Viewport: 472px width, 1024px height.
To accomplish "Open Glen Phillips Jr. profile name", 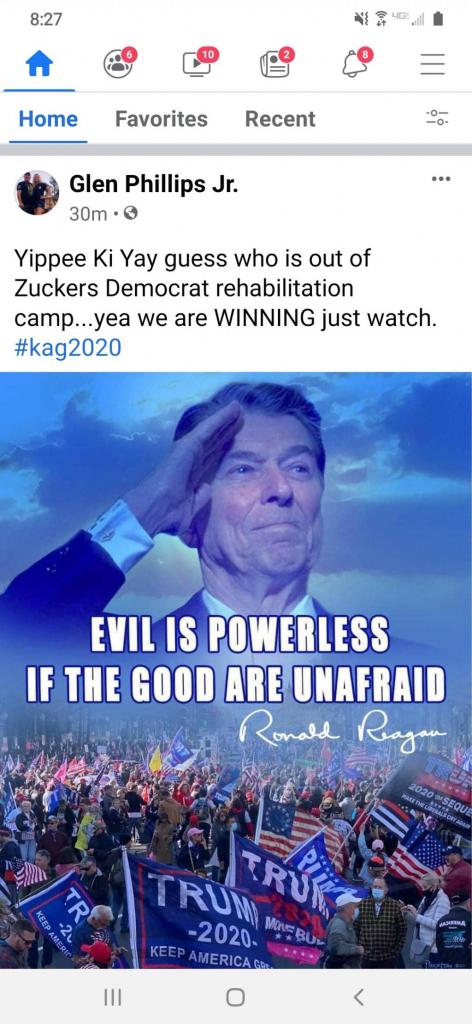I will [153, 185].
